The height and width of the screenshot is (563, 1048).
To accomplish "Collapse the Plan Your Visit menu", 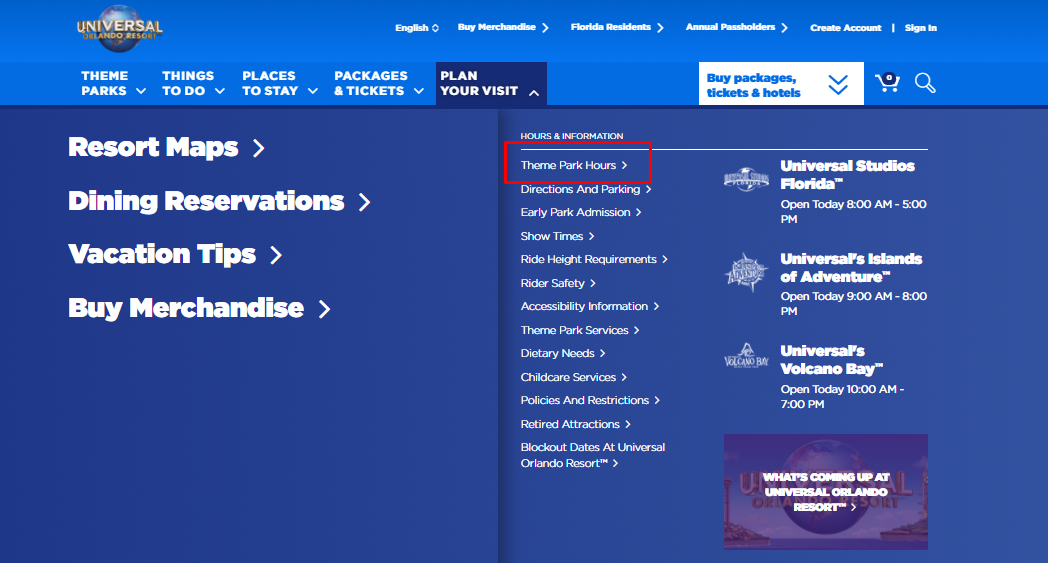I will click(490, 83).
